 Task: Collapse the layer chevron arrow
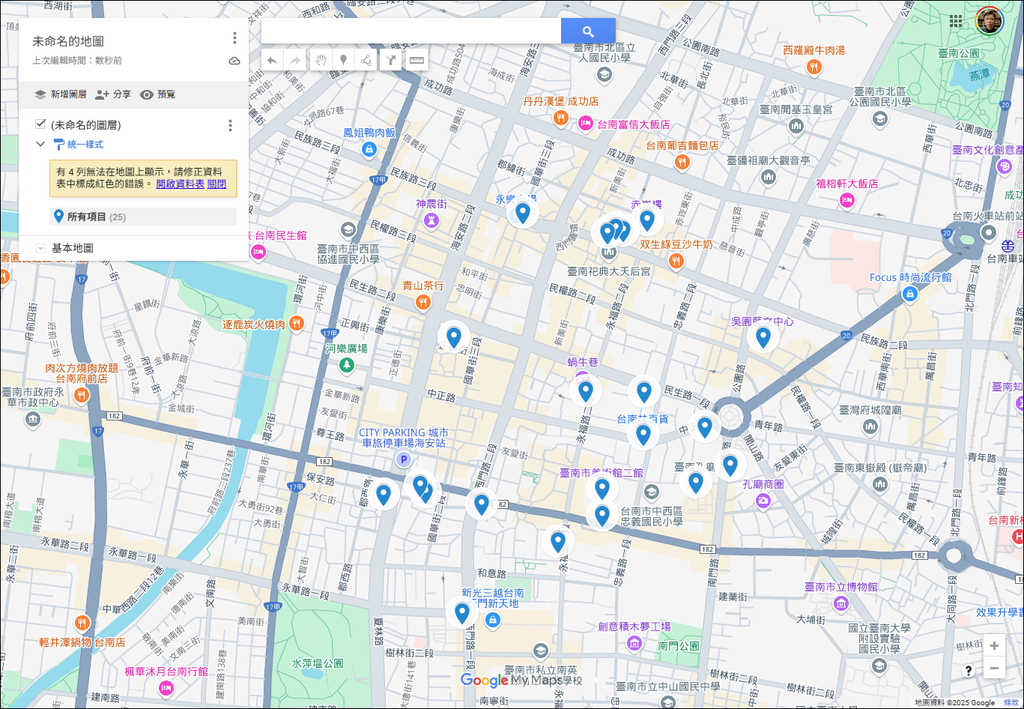[40, 144]
